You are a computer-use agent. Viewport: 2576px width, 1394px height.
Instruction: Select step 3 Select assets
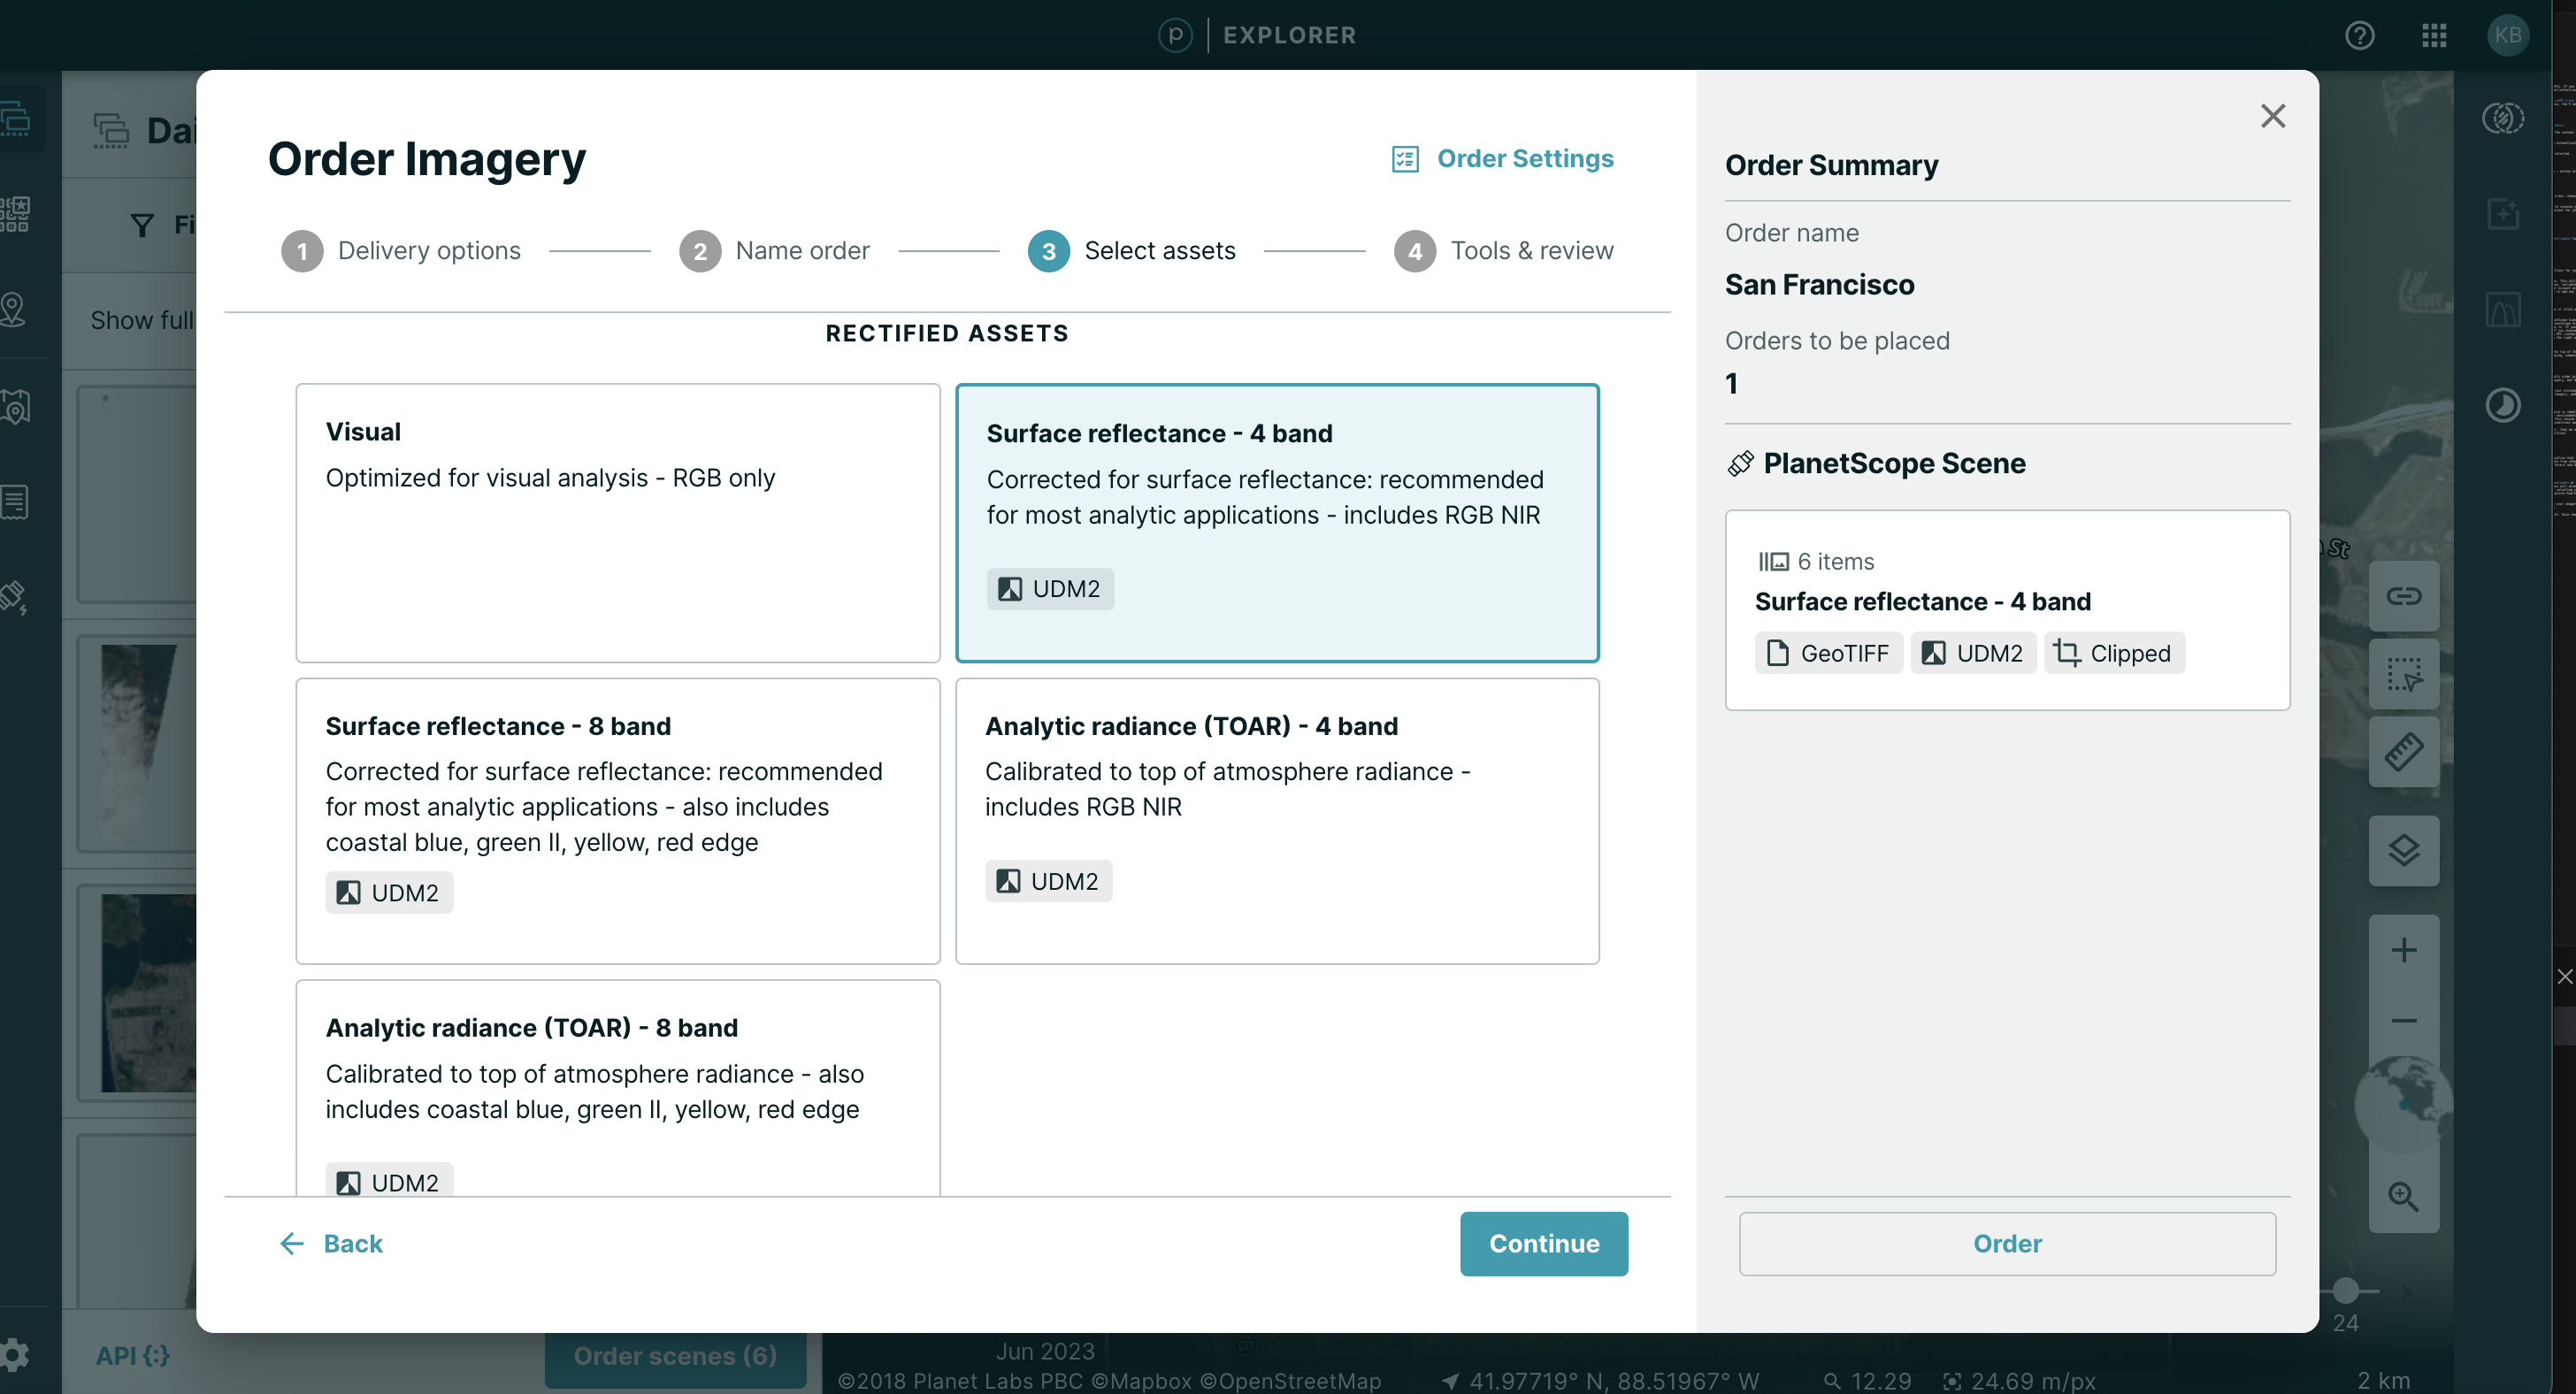click(1131, 251)
